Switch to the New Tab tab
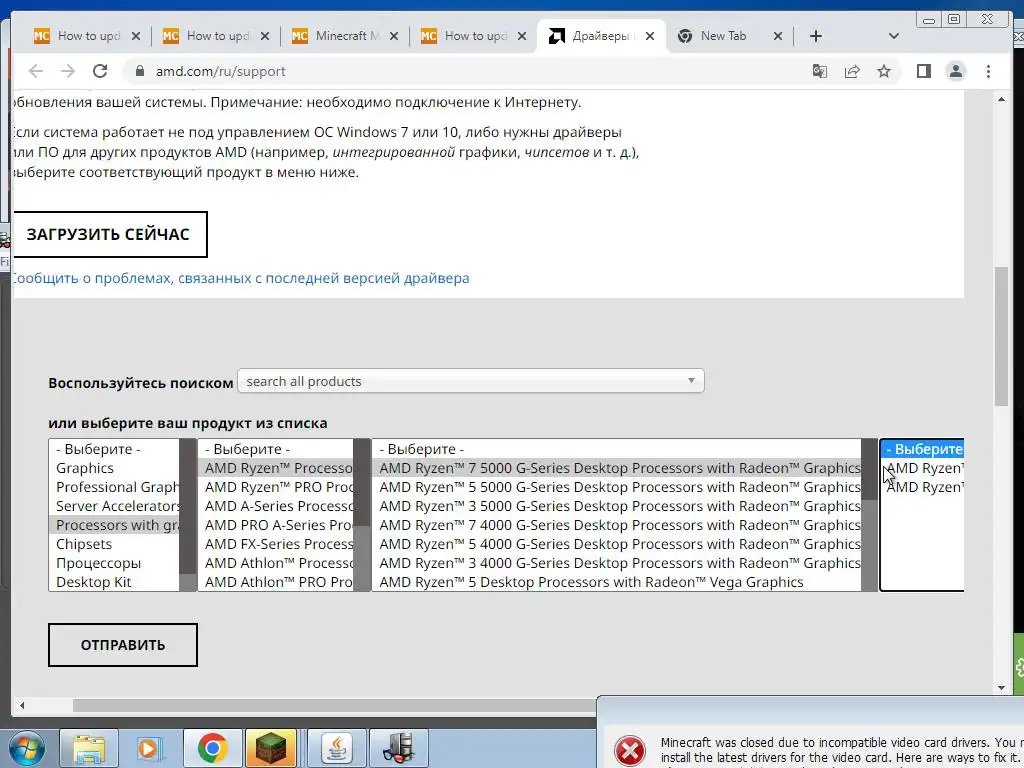1024x768 pixels. click(730, 36)
